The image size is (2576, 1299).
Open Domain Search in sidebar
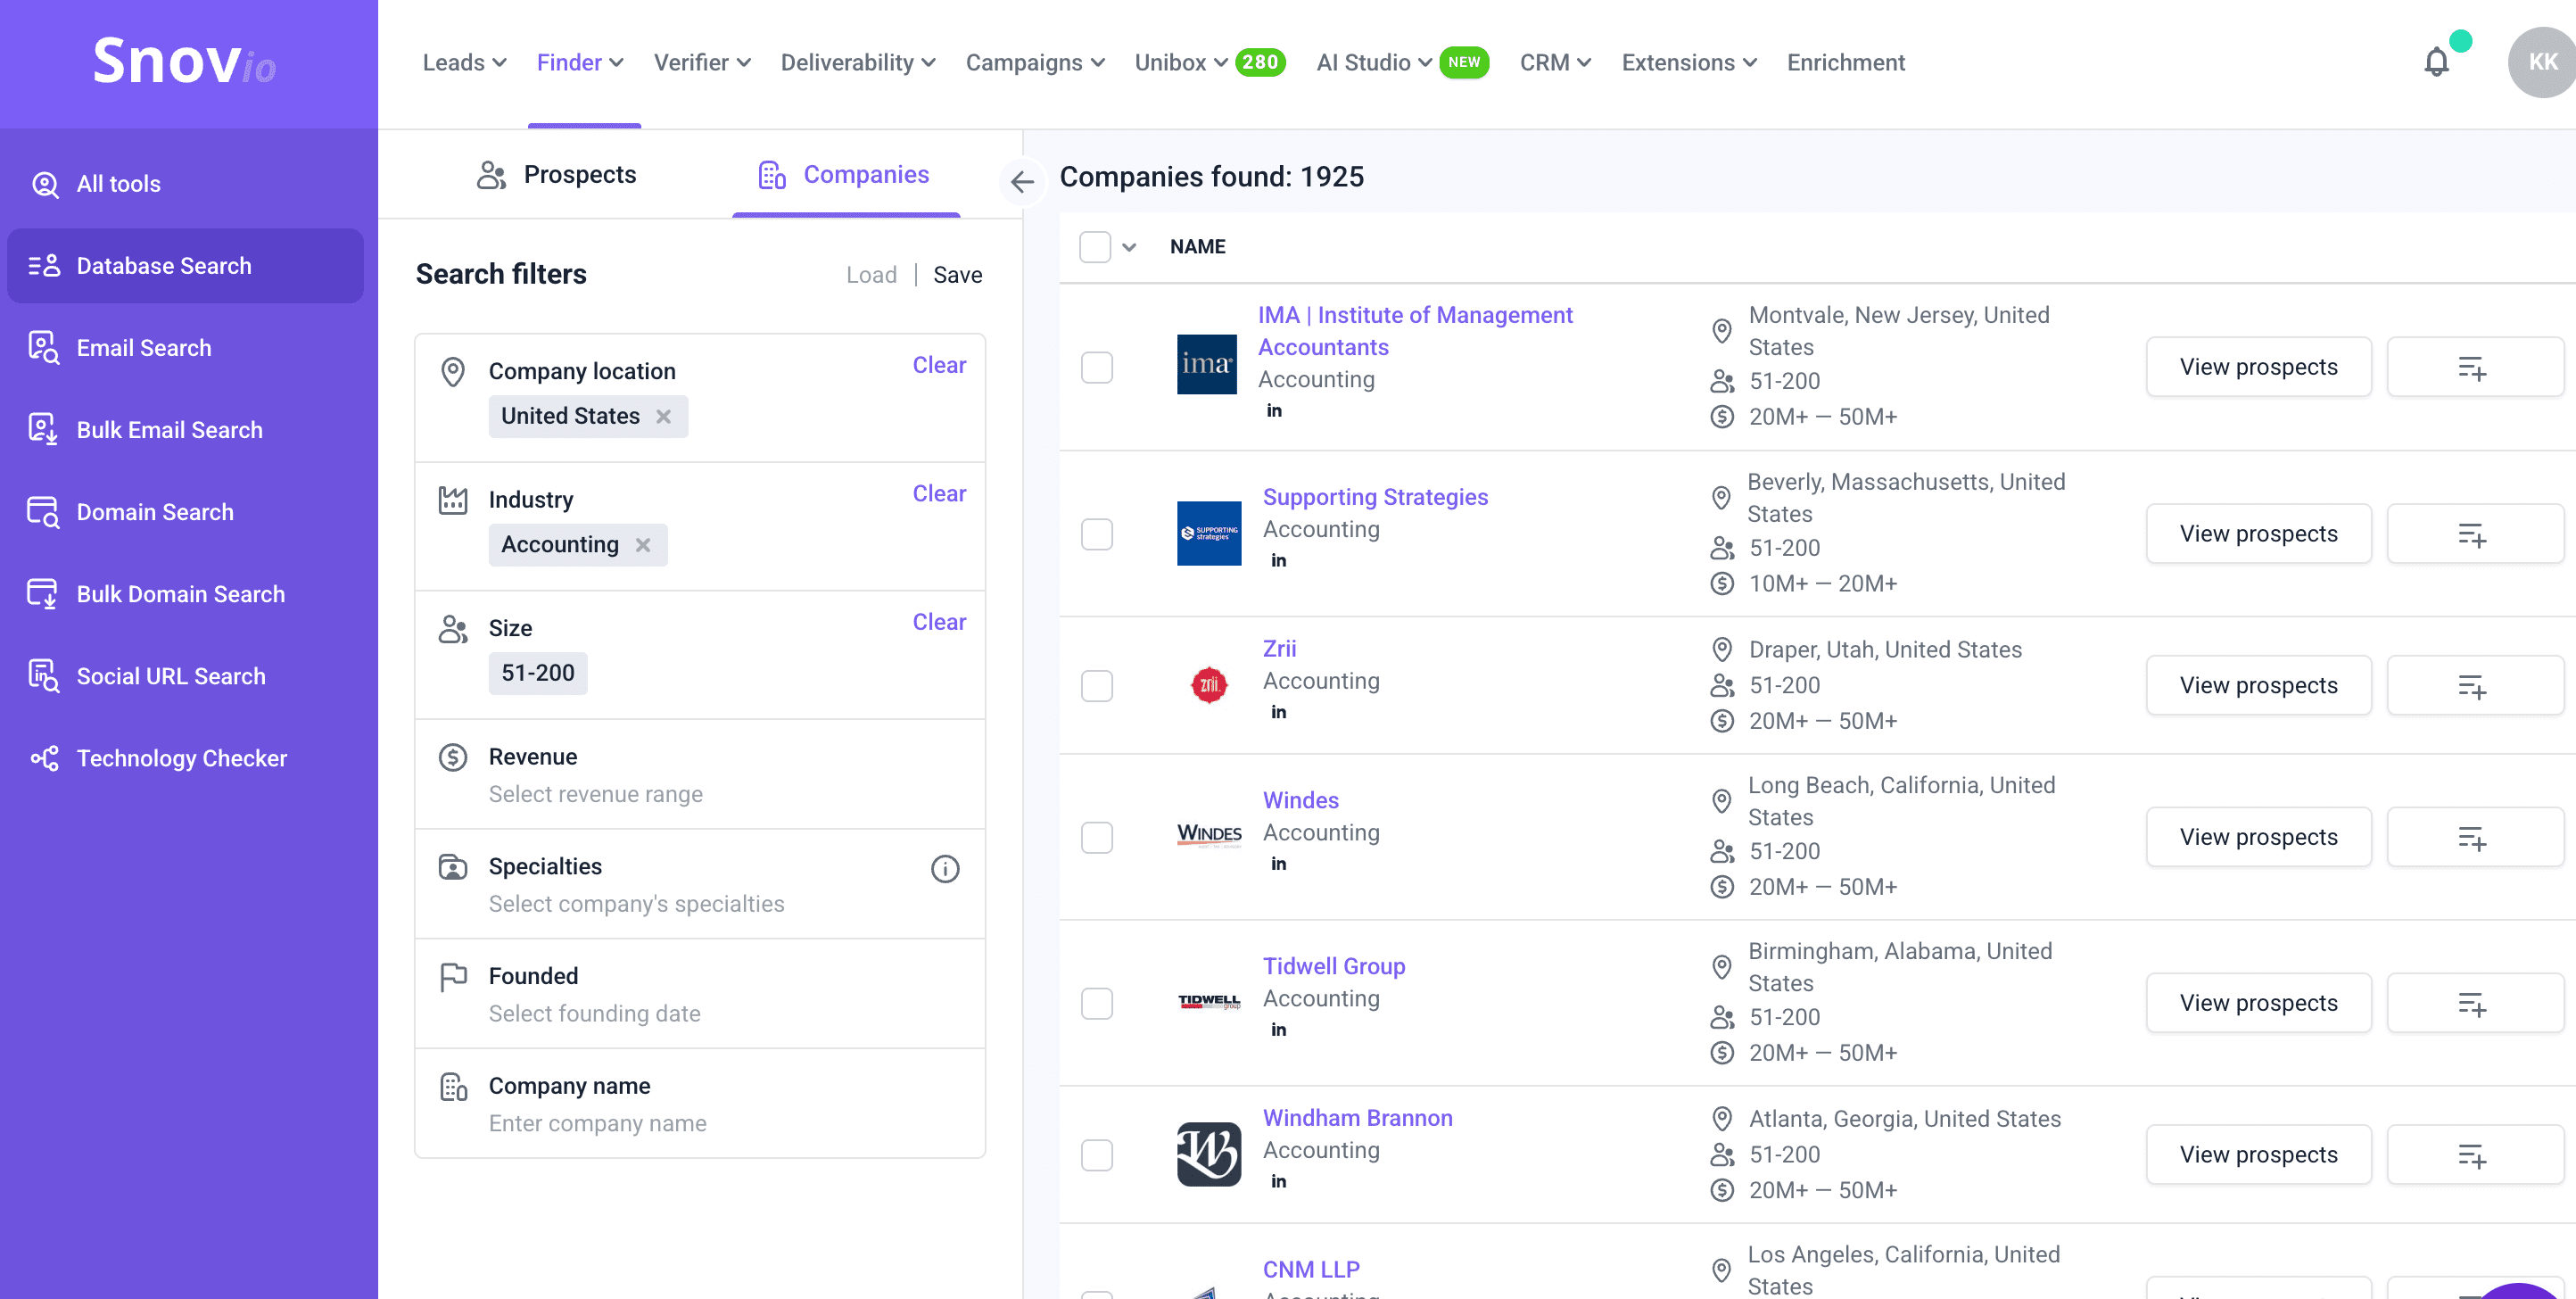[x=185, y=512]
